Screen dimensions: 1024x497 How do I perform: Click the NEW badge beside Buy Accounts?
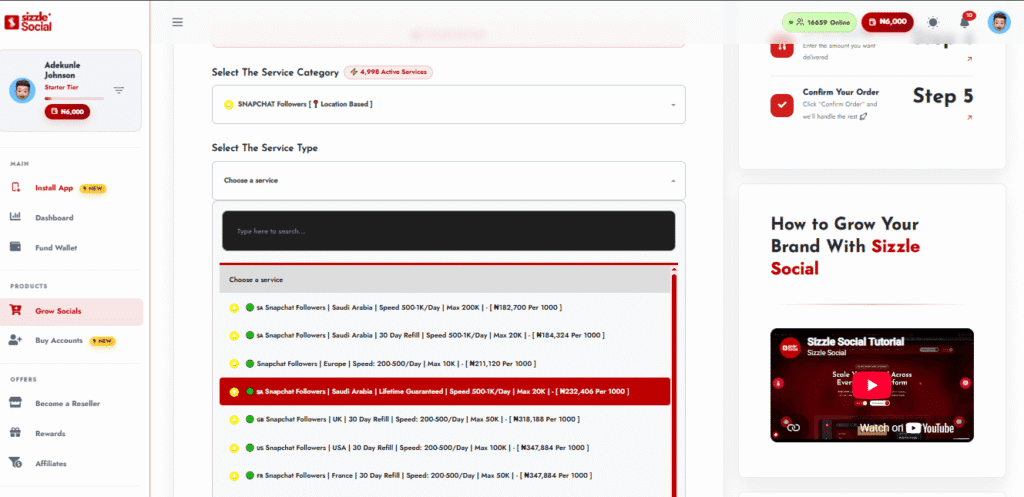point(103,341)
